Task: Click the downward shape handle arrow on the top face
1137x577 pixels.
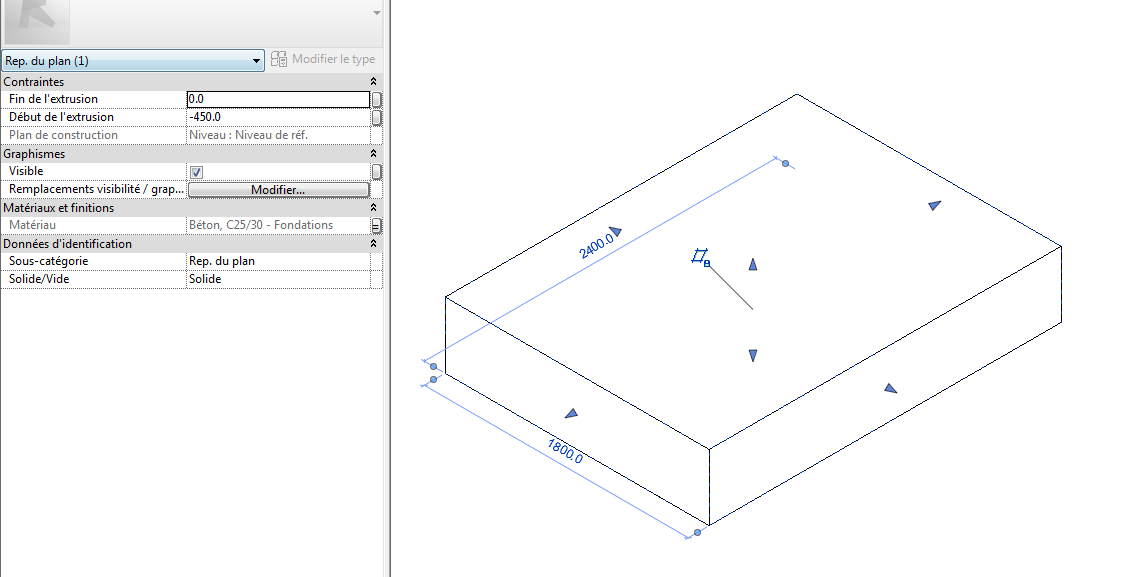Action: click(x=753, y=355)
